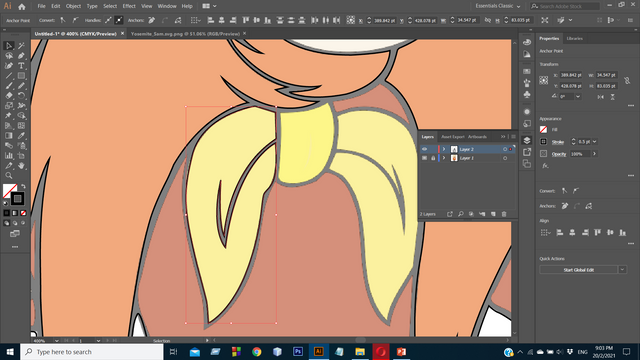Select the Artboard tool
Screen dimensions: 640x360
click(x=21, y=156)
